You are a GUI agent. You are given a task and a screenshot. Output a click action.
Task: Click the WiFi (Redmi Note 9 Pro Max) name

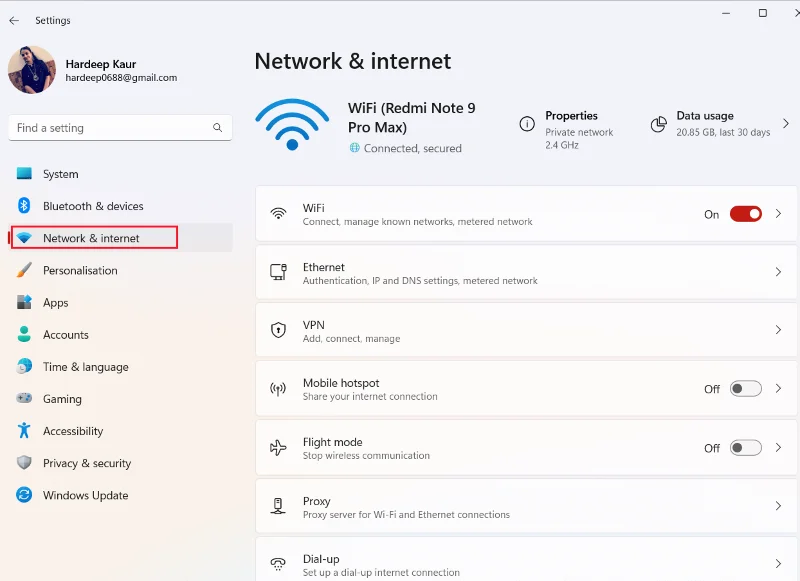pos(411,117)
